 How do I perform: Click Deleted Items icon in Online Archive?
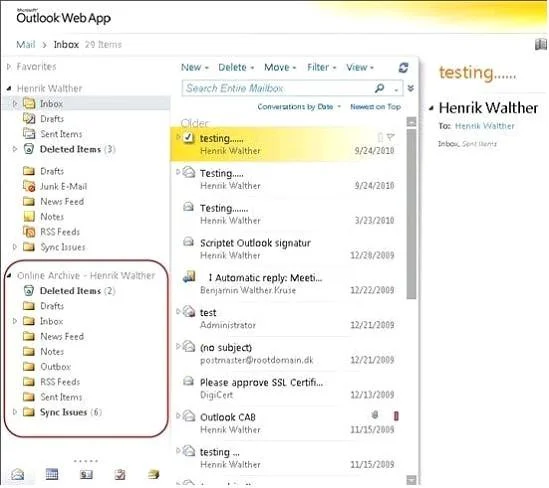pos(29,291)
